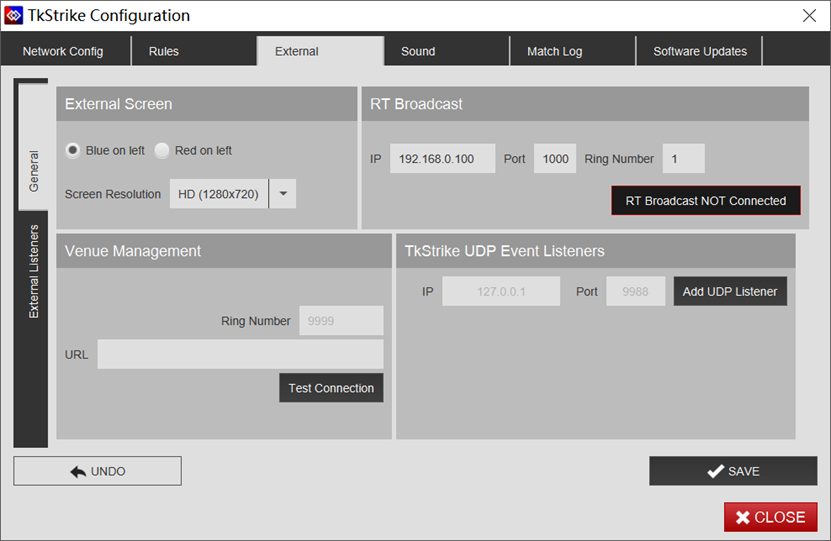Switch to the Network Config tab
Image resolution: width=831 pixels, height=541 pixels.
[62, 51]
